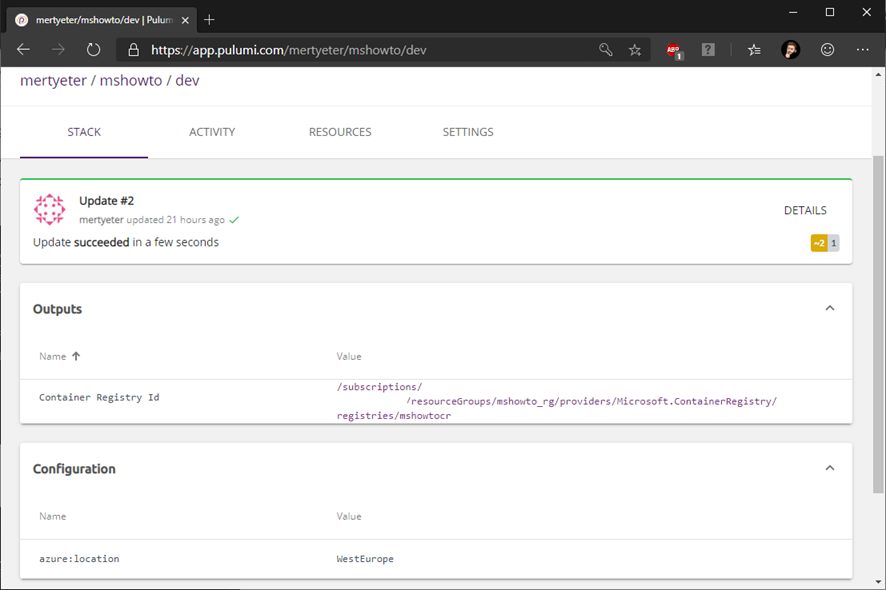
Task: Open the Update #2 title link
Action: coord(106,201)
